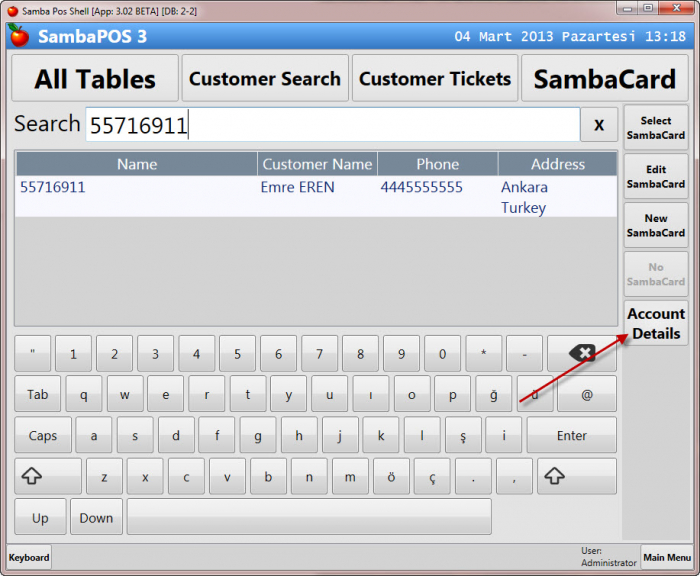Open Account Details
Screen dimensions: 700x576
tap(655, 324)
